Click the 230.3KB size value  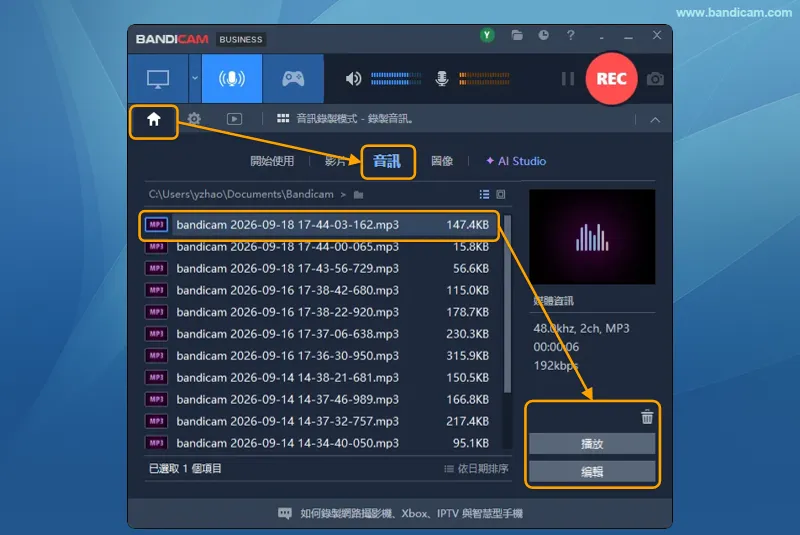click(467, 334)
